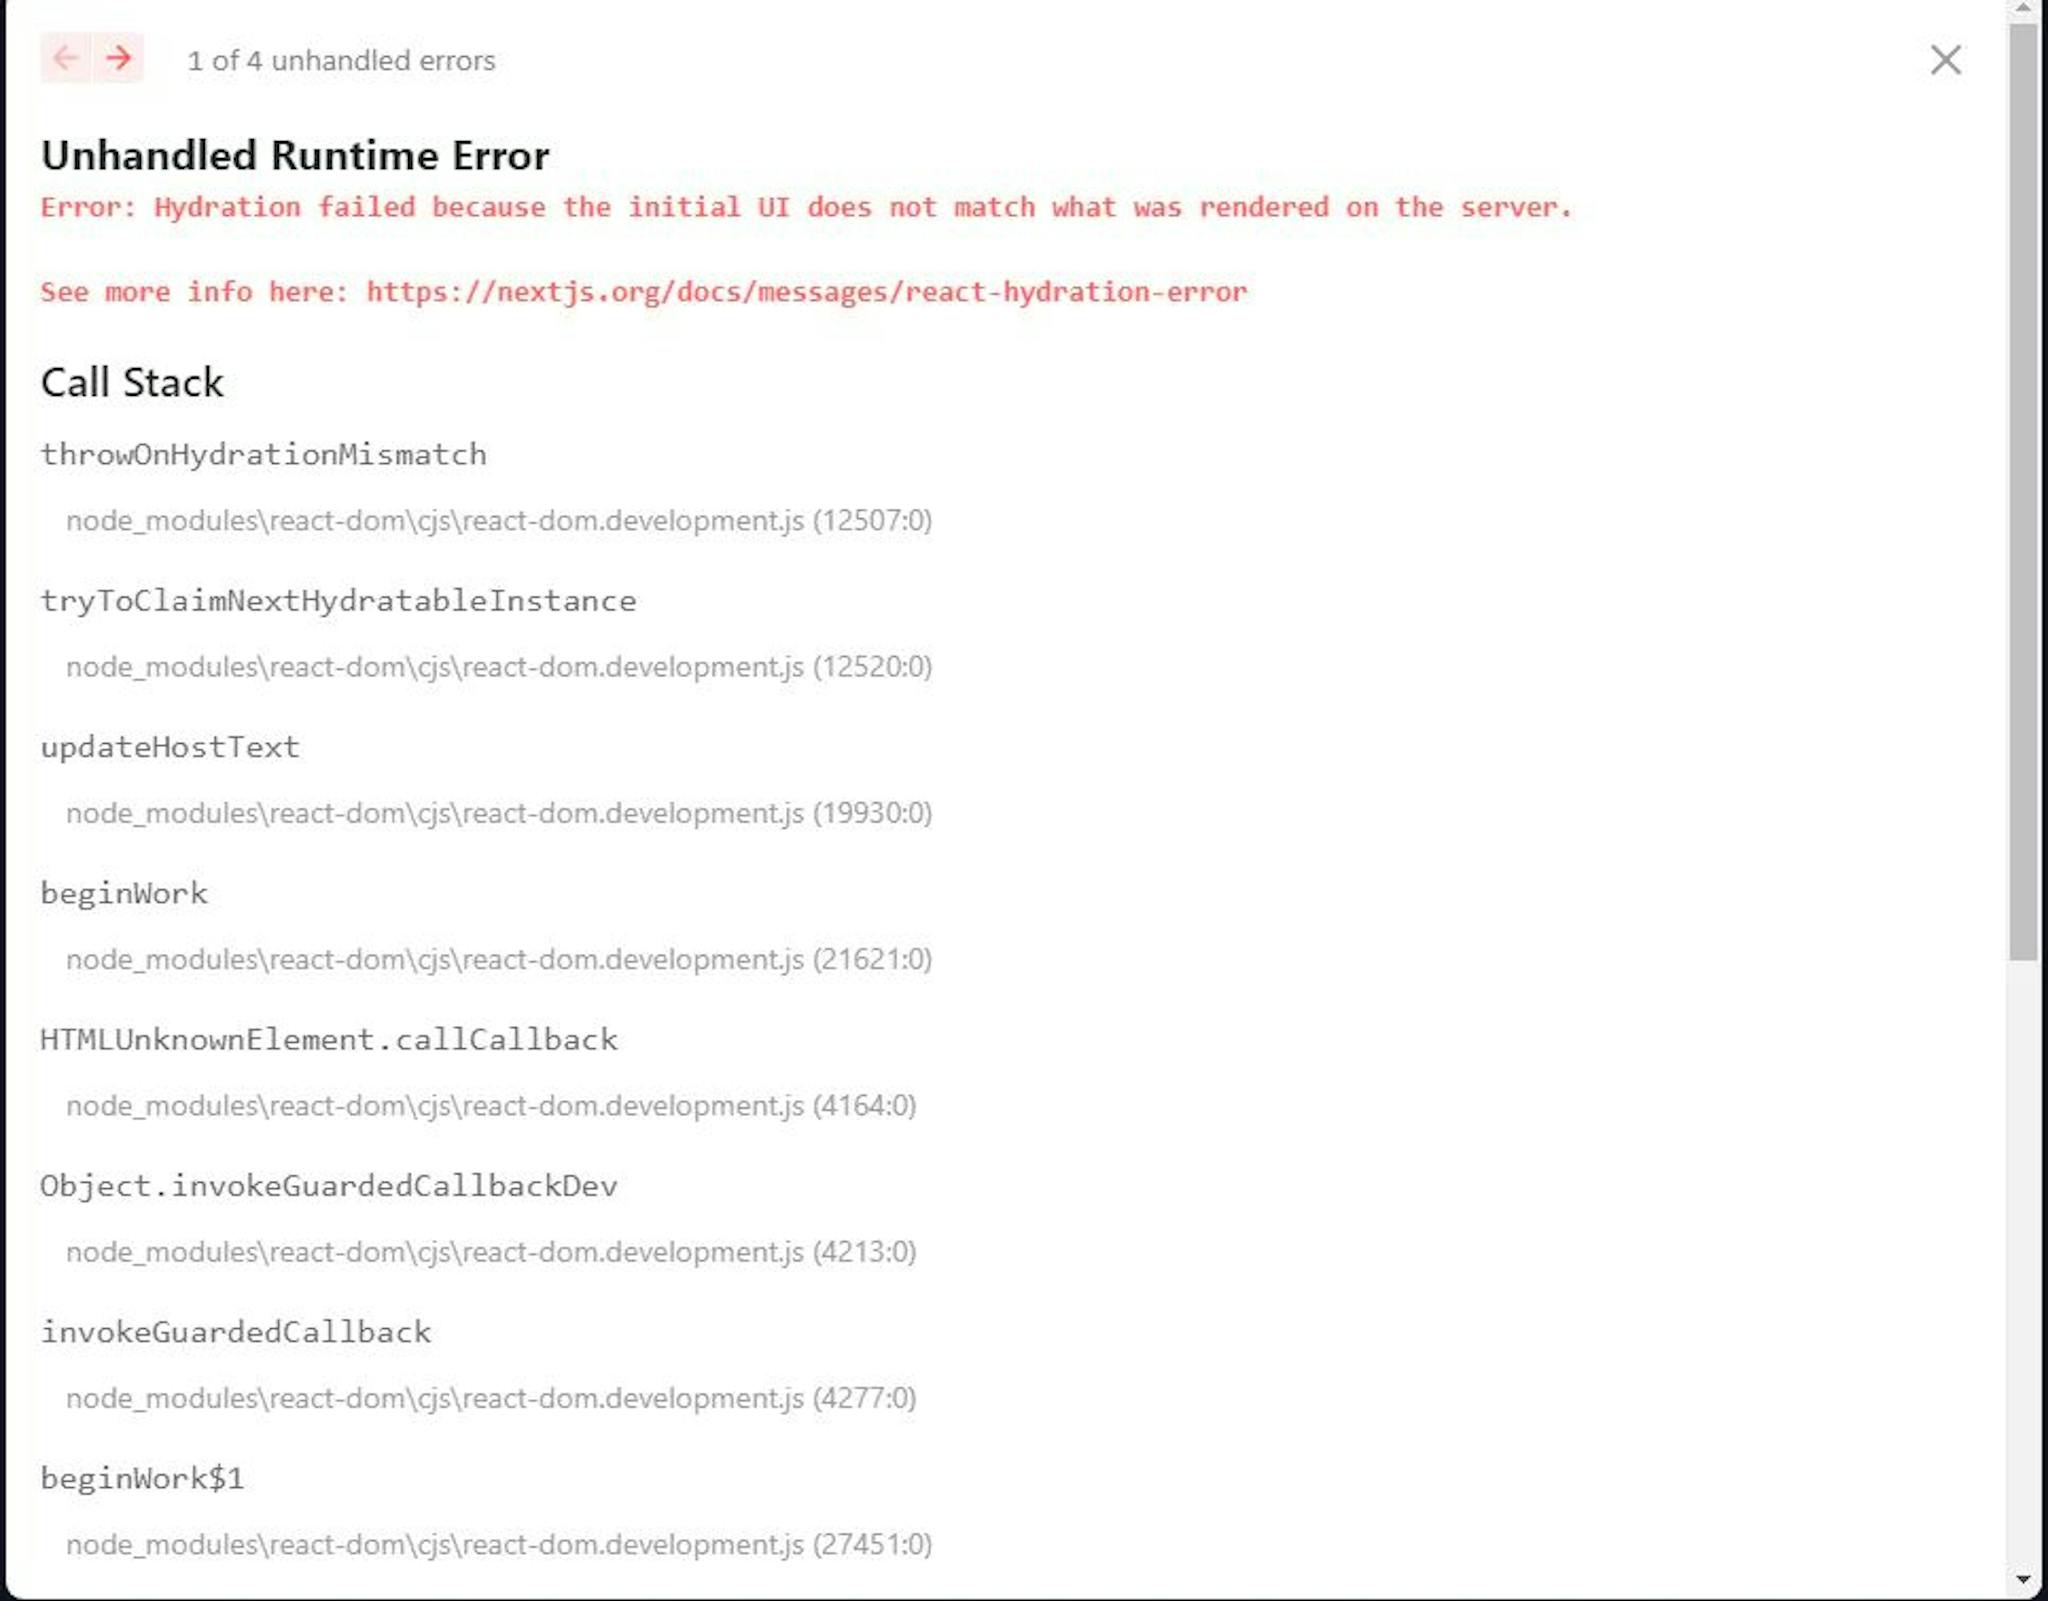Click the '1 of 4 unhandled errors' counter

click(x=339, y=58)
